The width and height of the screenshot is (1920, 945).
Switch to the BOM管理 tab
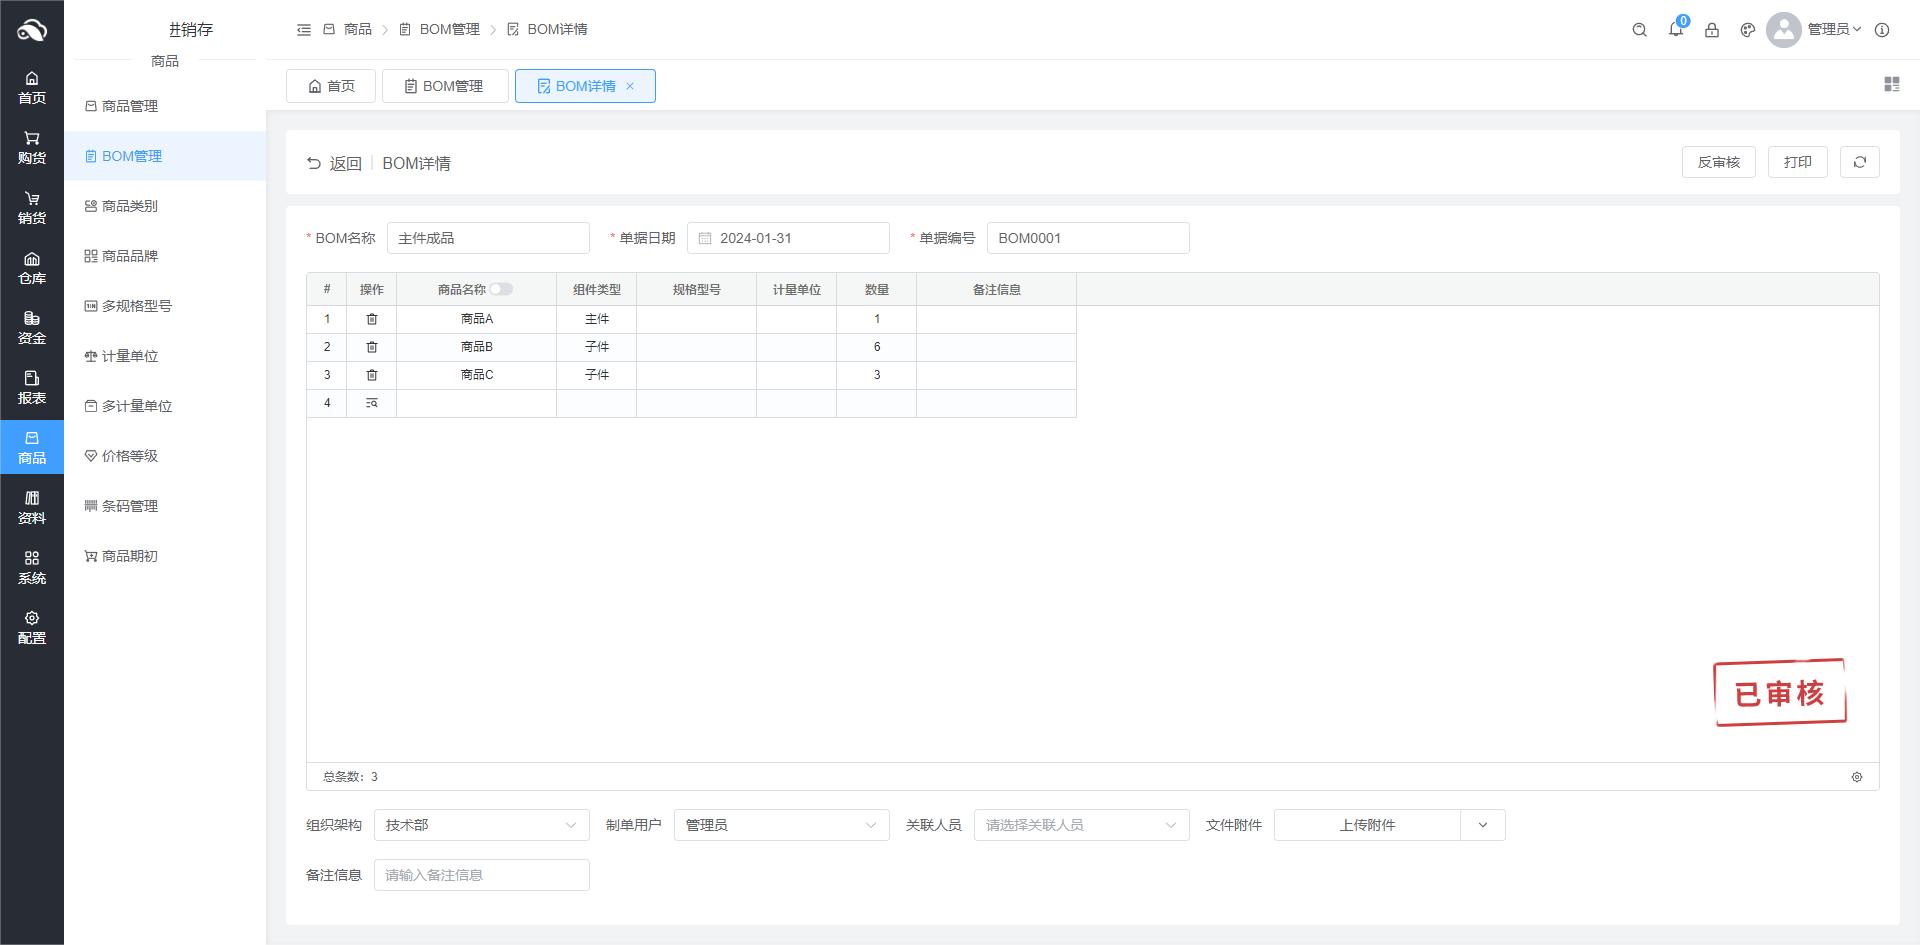click(444, 86)
